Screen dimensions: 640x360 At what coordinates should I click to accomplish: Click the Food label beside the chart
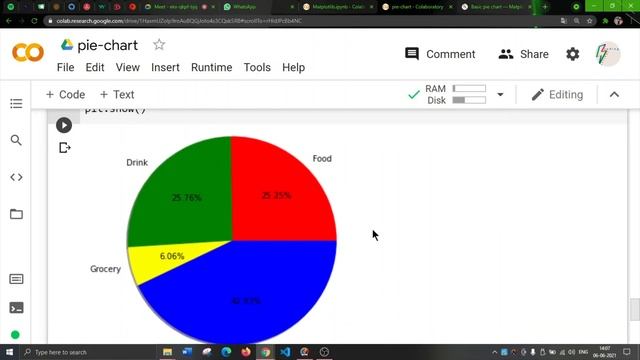(x=322, y=158)
